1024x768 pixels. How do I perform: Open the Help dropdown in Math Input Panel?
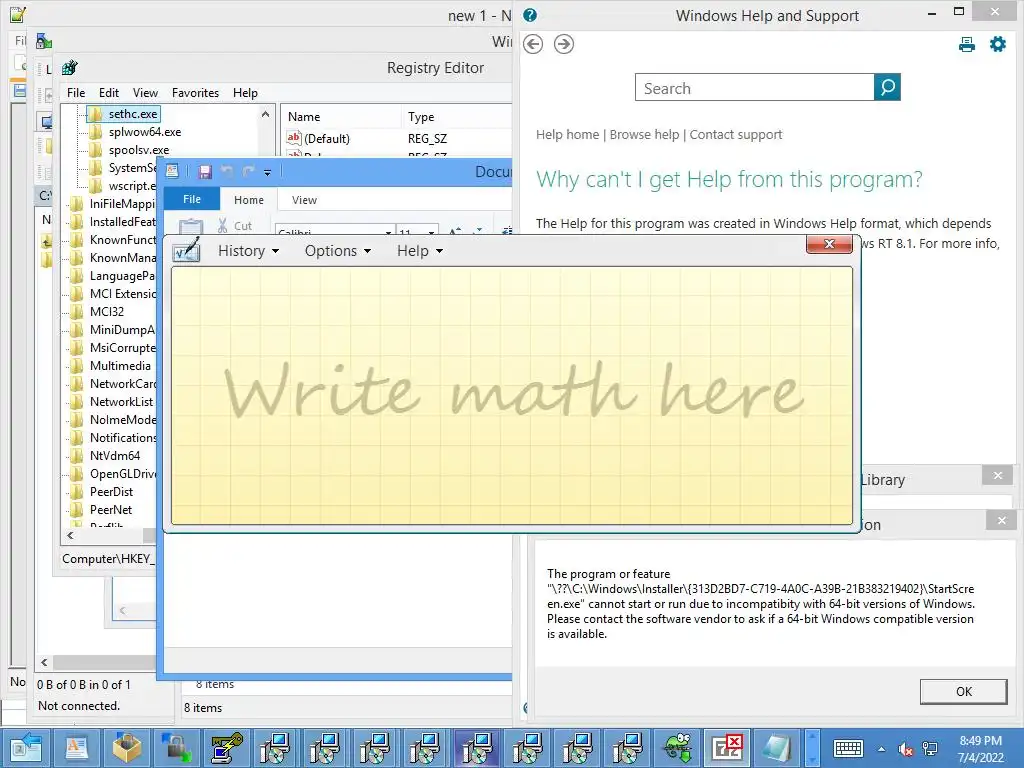420,251
